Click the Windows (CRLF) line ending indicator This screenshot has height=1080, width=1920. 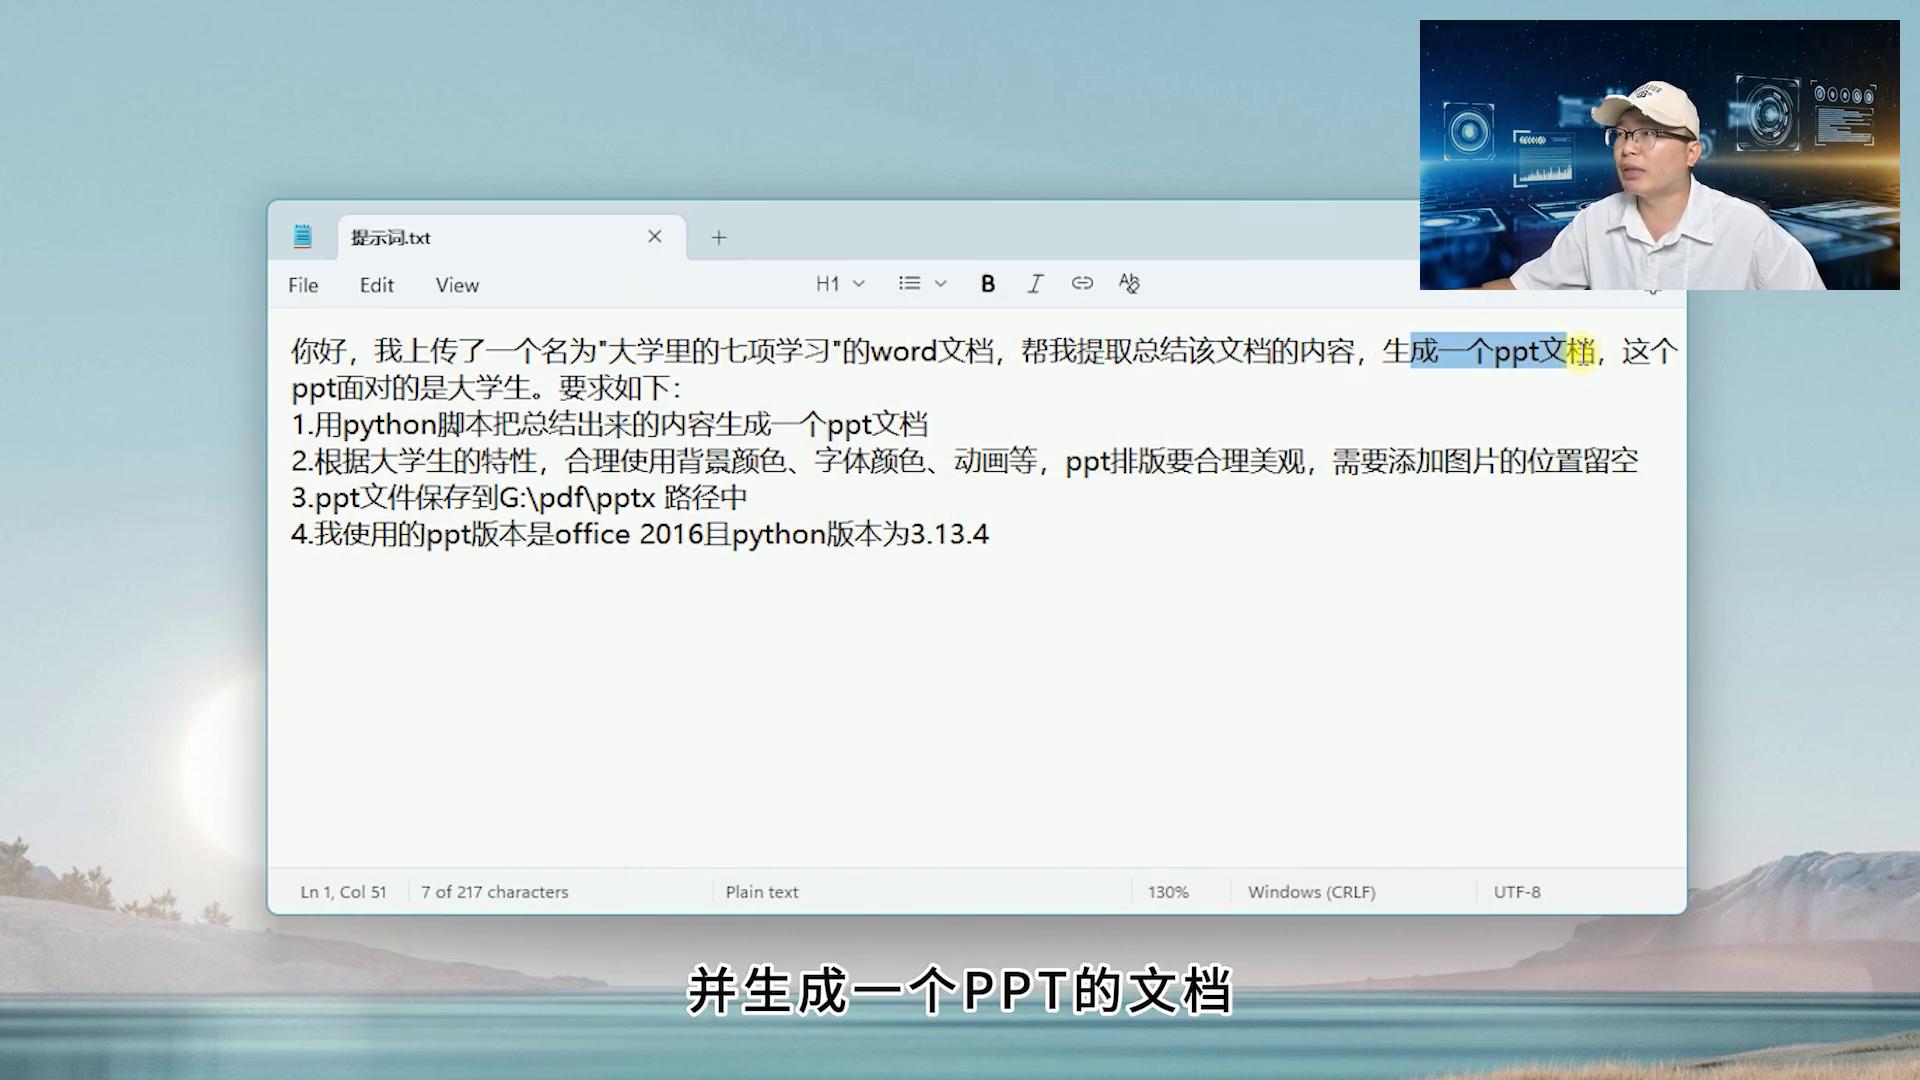(1311, 891)
